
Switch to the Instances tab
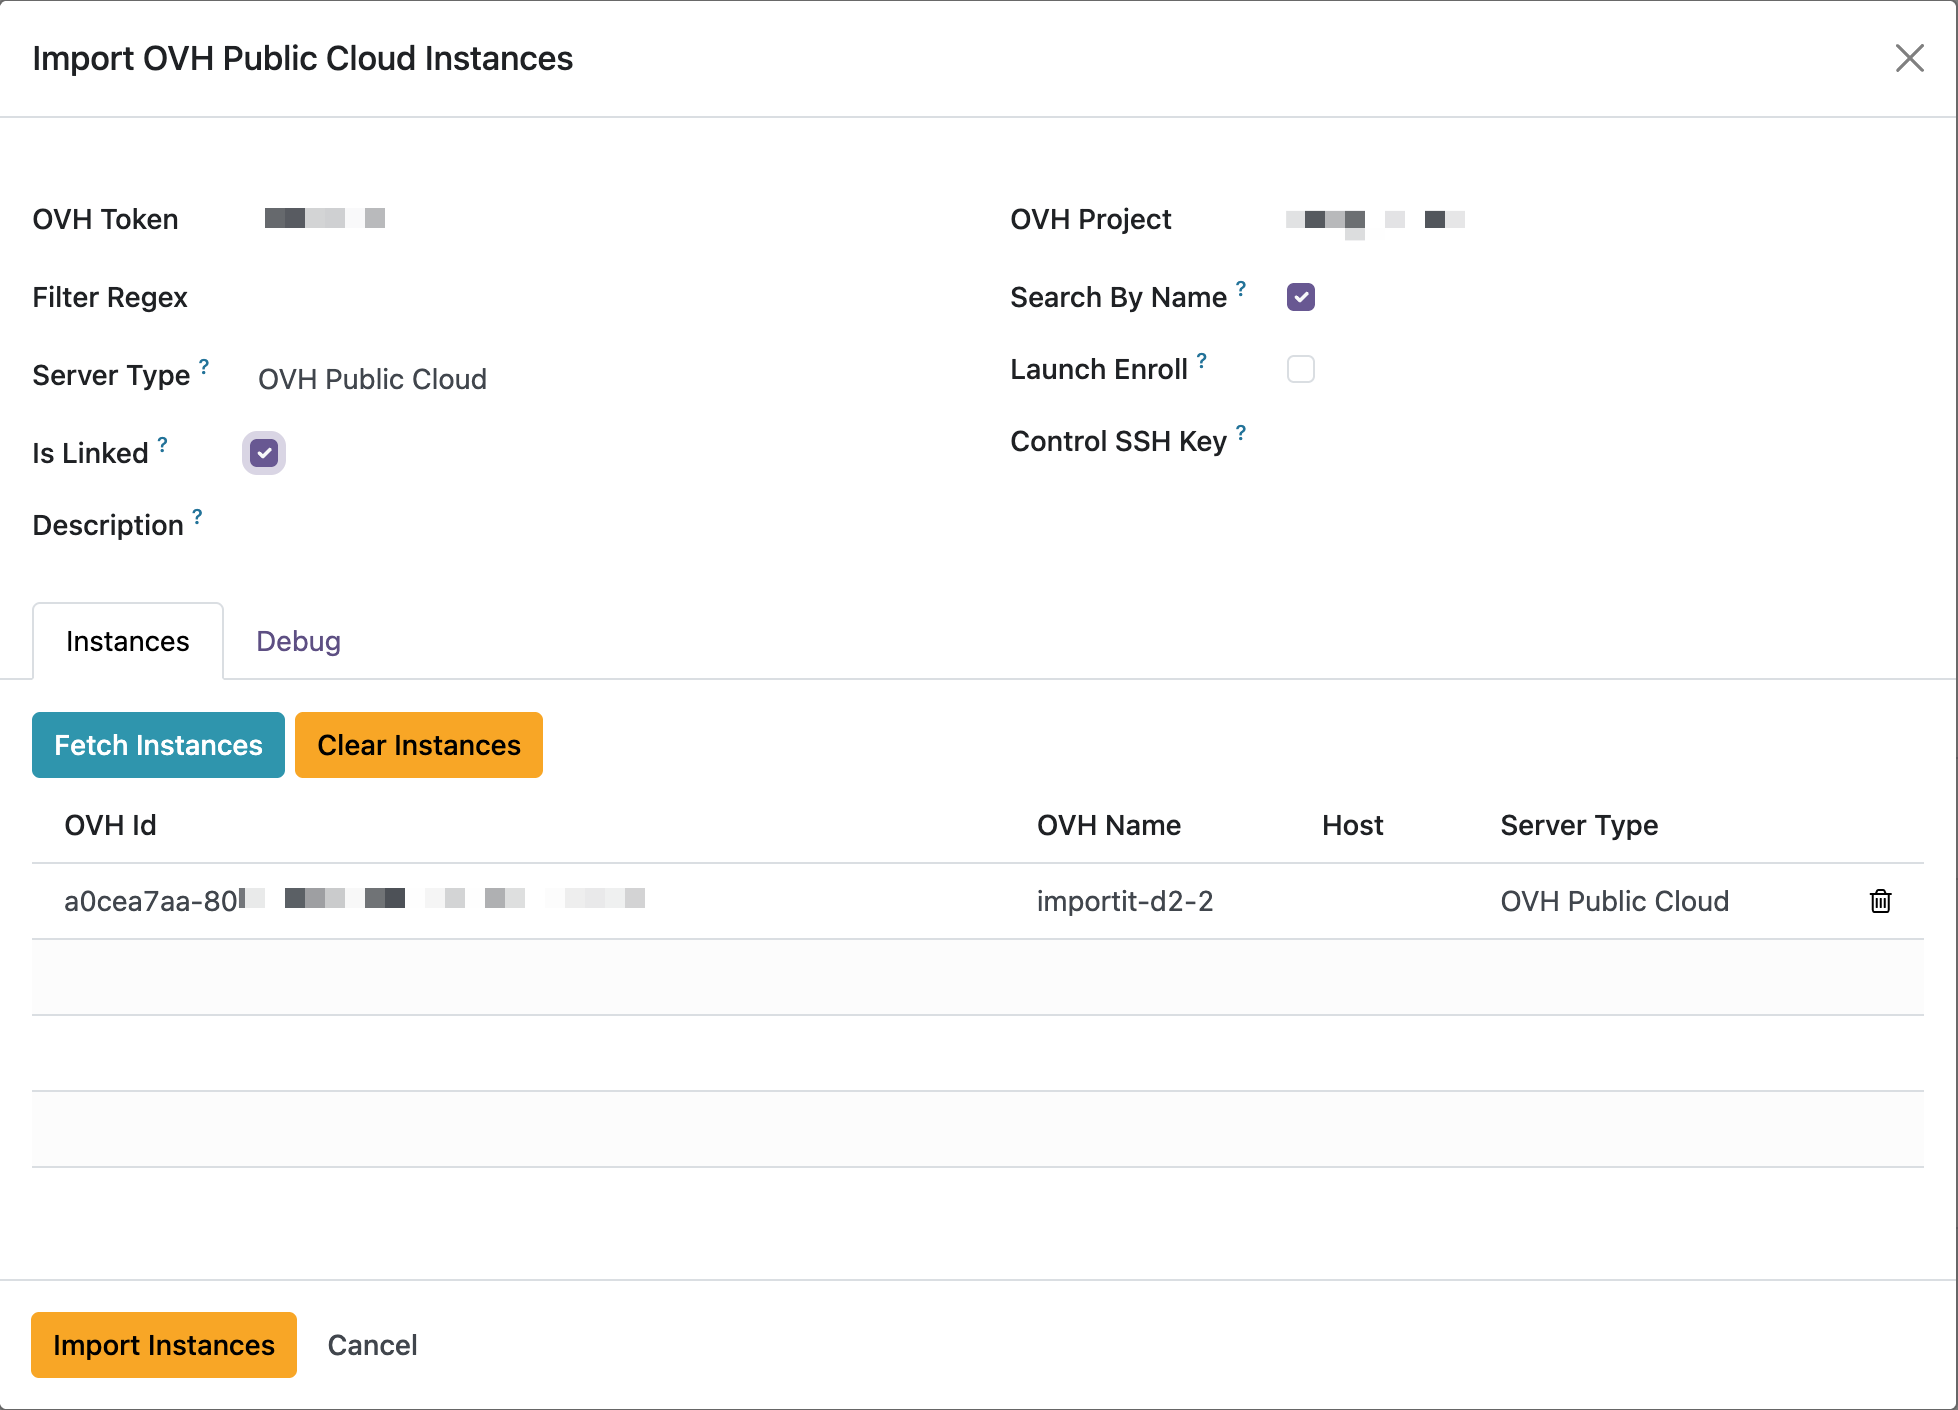pyautogui.click(x=128, y=641)
